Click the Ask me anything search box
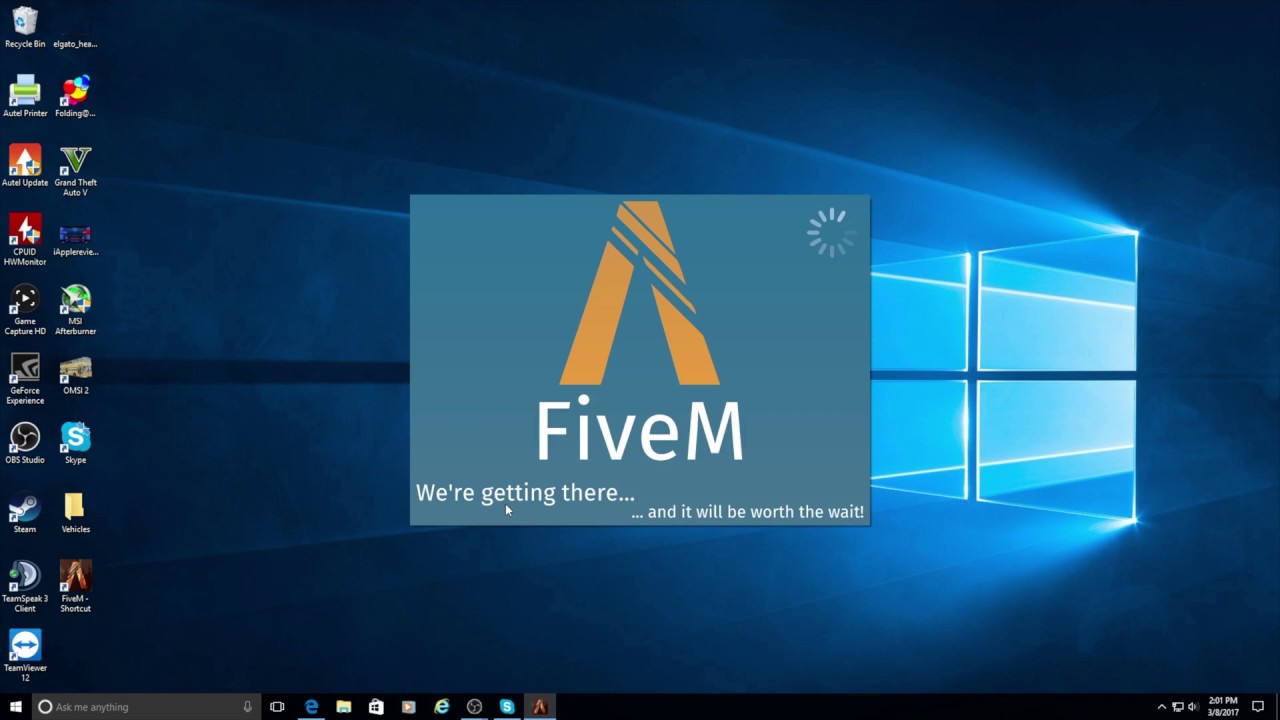The height and width of the screenshot is (720, 1280). pyautogui.click(x=147, y=707)
